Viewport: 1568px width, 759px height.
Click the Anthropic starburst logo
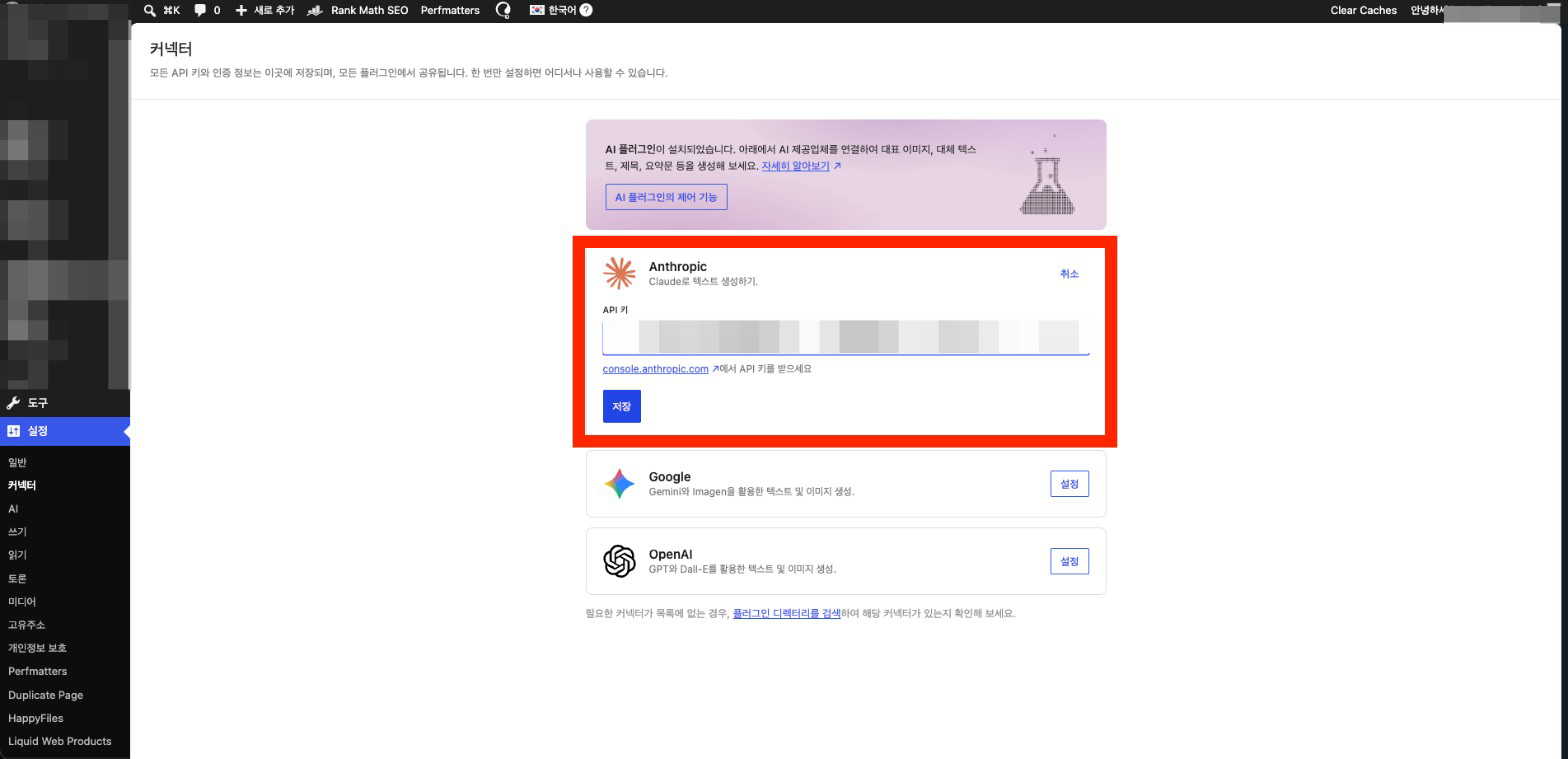(619, 273)
